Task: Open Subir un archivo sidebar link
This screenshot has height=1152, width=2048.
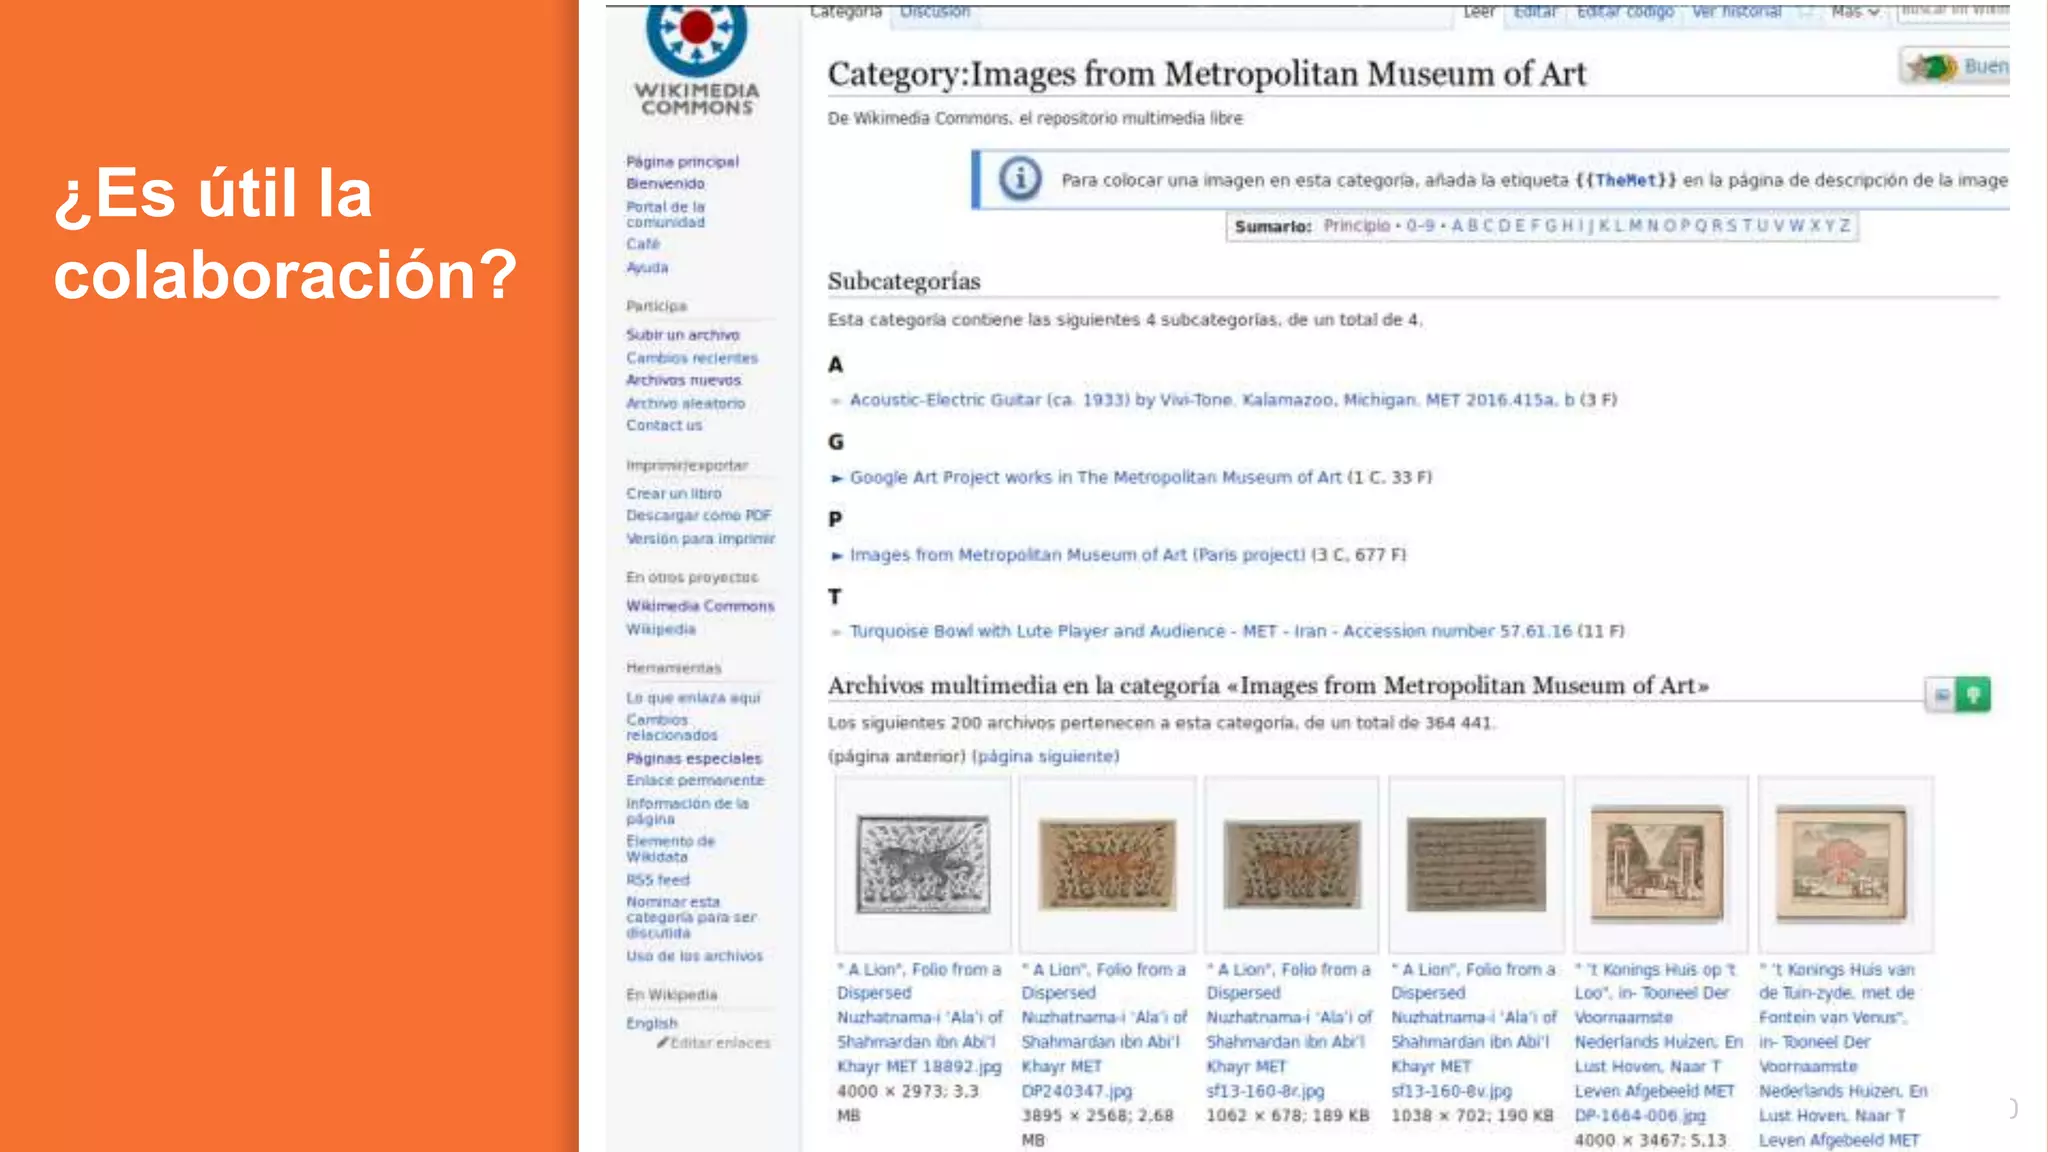Action: coord(682,335)
